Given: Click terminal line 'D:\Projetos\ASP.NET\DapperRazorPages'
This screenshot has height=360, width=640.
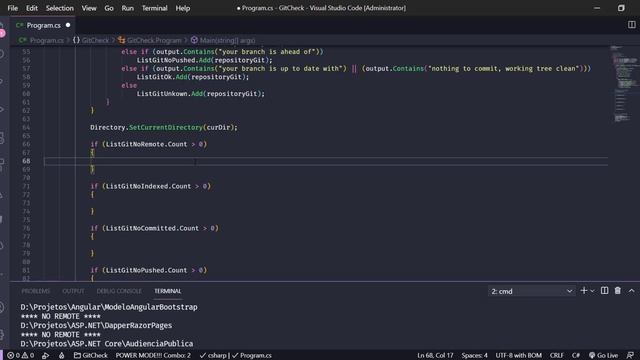Looking at the screenshot, I should point(96,325).
